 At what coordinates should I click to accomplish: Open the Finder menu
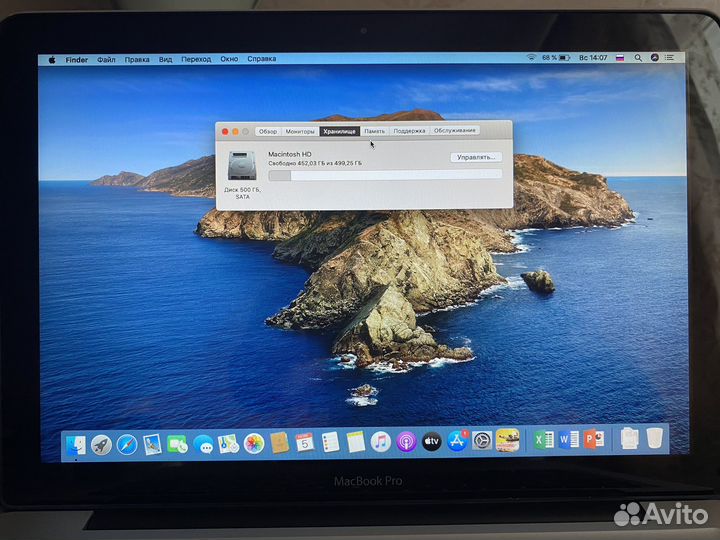tap(77, 60)
